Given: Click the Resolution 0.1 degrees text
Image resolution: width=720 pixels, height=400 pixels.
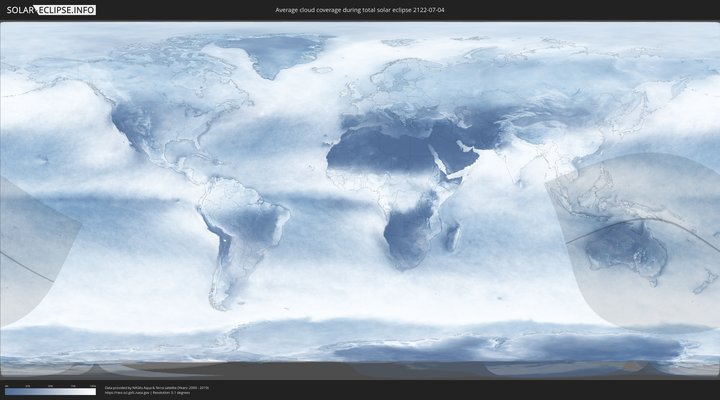Looking at the screenshot, I should coord(172,392).
